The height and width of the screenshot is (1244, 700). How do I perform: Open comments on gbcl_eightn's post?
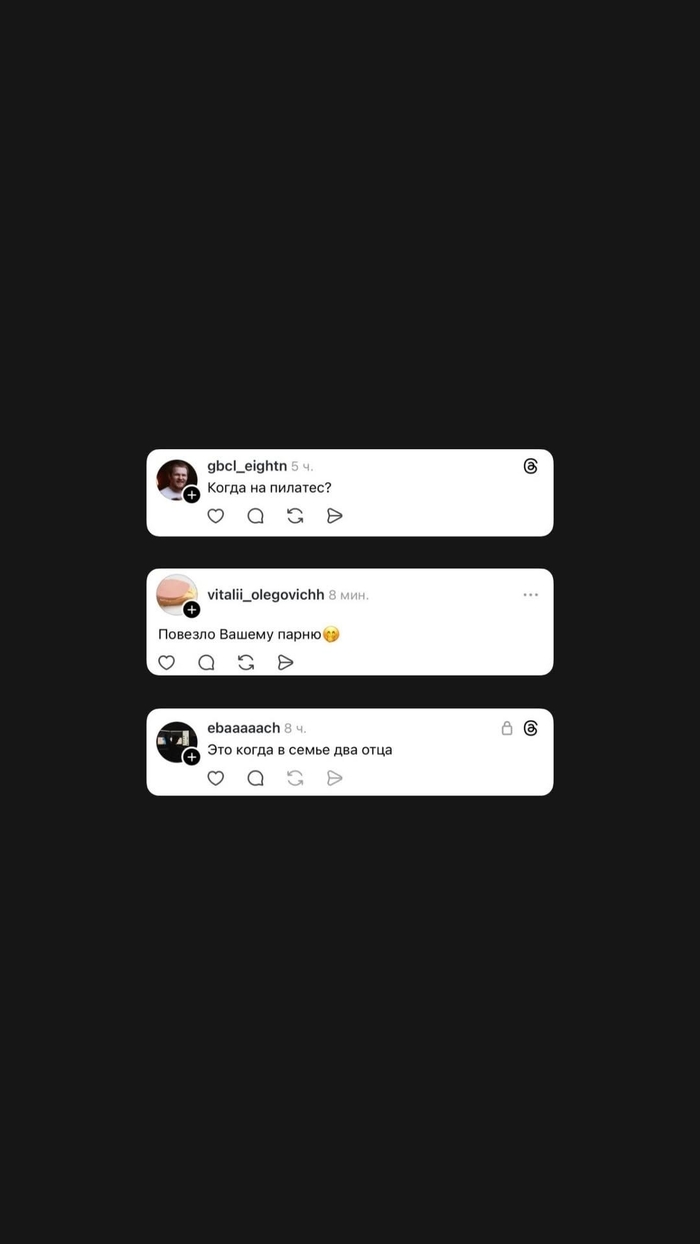click(x=255, y=516)
